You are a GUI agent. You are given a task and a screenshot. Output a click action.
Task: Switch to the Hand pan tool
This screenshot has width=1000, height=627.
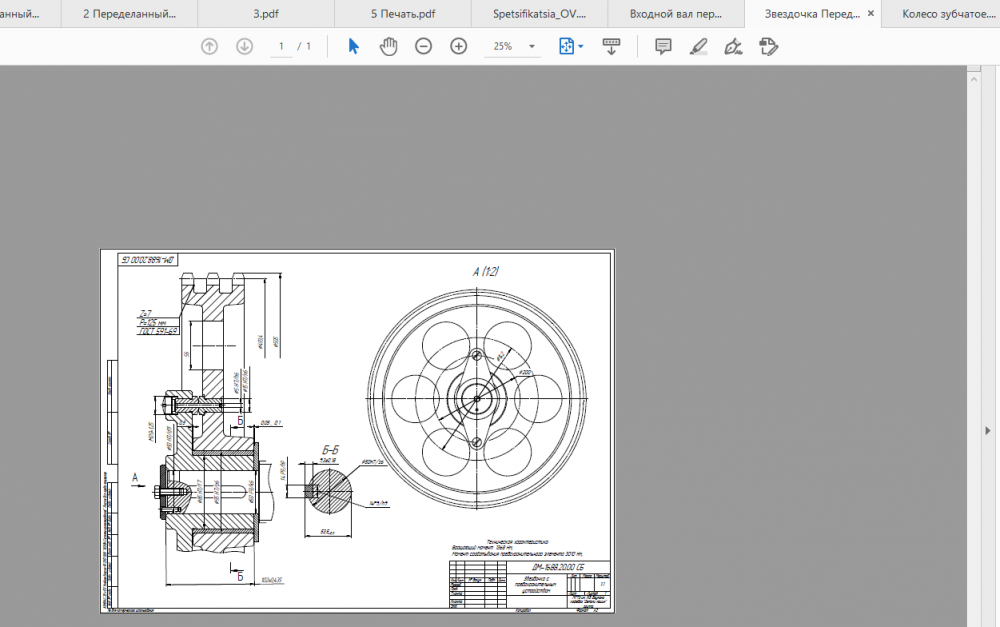(388, 46)
